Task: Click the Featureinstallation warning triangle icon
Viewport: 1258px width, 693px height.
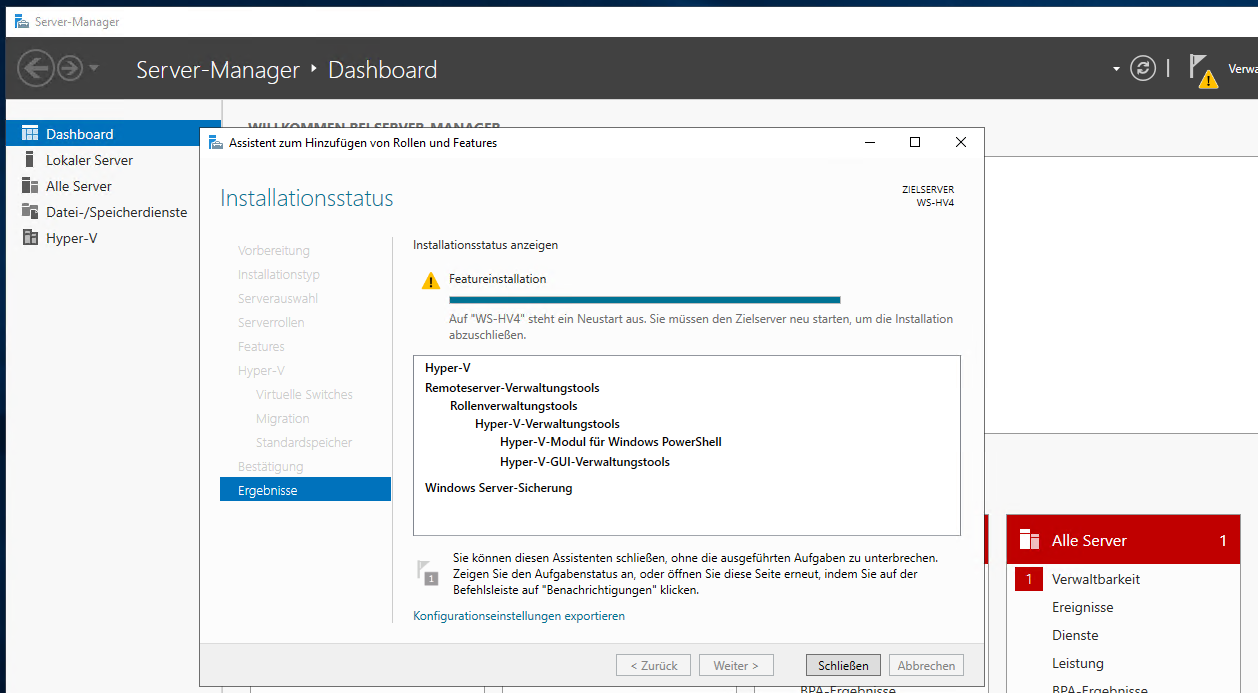Action: point(431,281)
